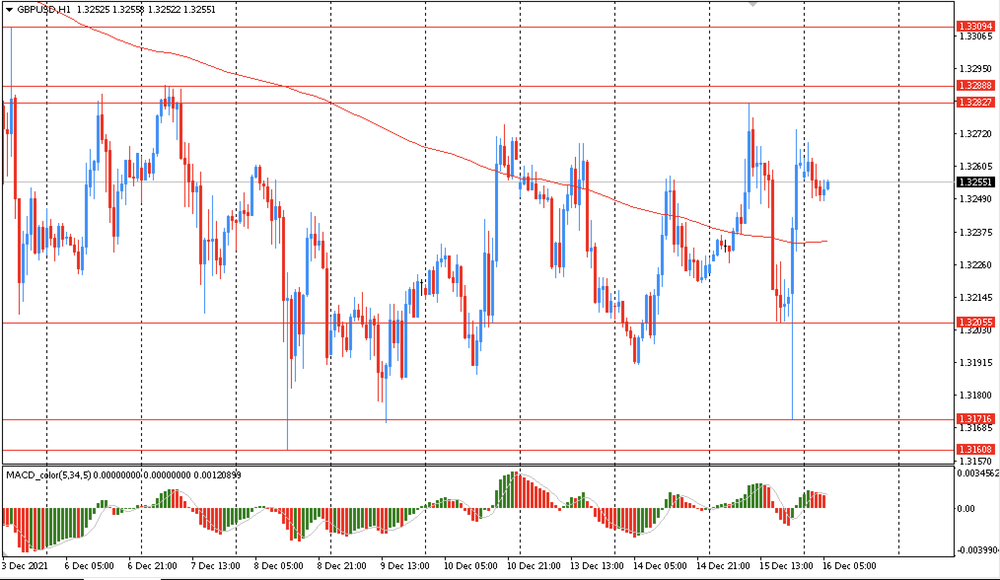
Task: Click the 1.31716 red price label
Action: point(974,418)
